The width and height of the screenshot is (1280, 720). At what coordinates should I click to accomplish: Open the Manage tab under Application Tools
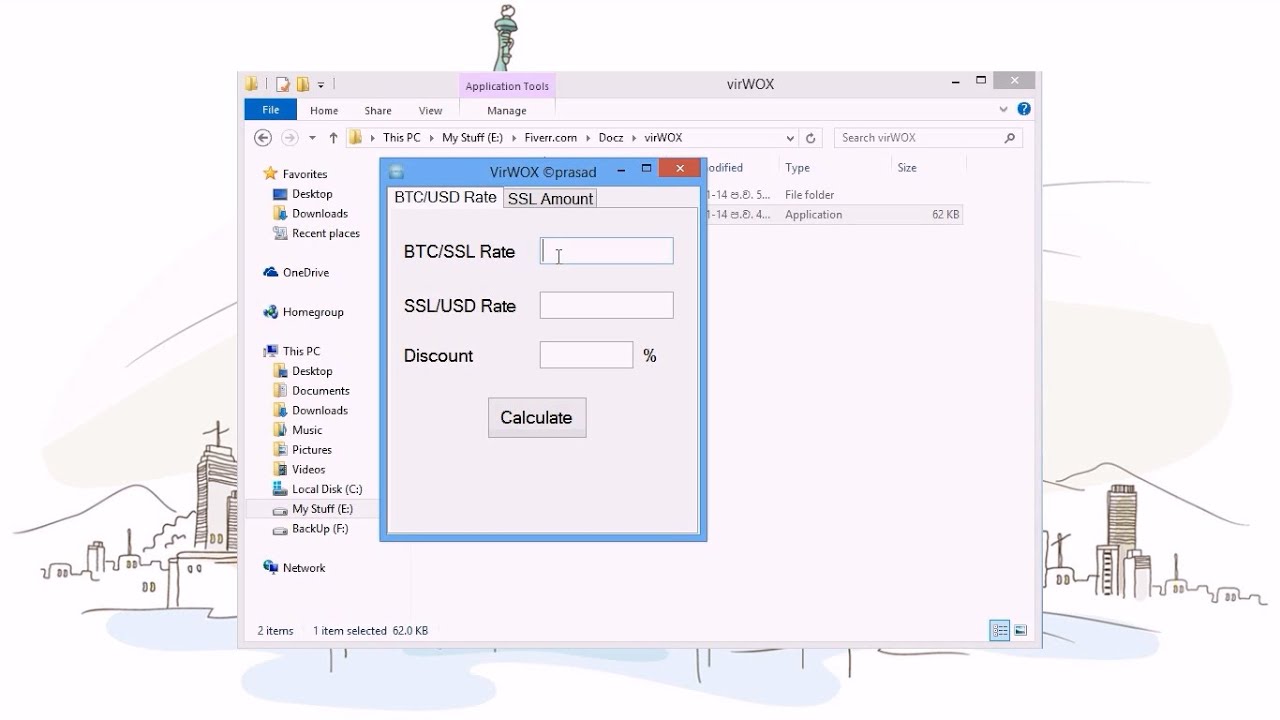(507, 111)
